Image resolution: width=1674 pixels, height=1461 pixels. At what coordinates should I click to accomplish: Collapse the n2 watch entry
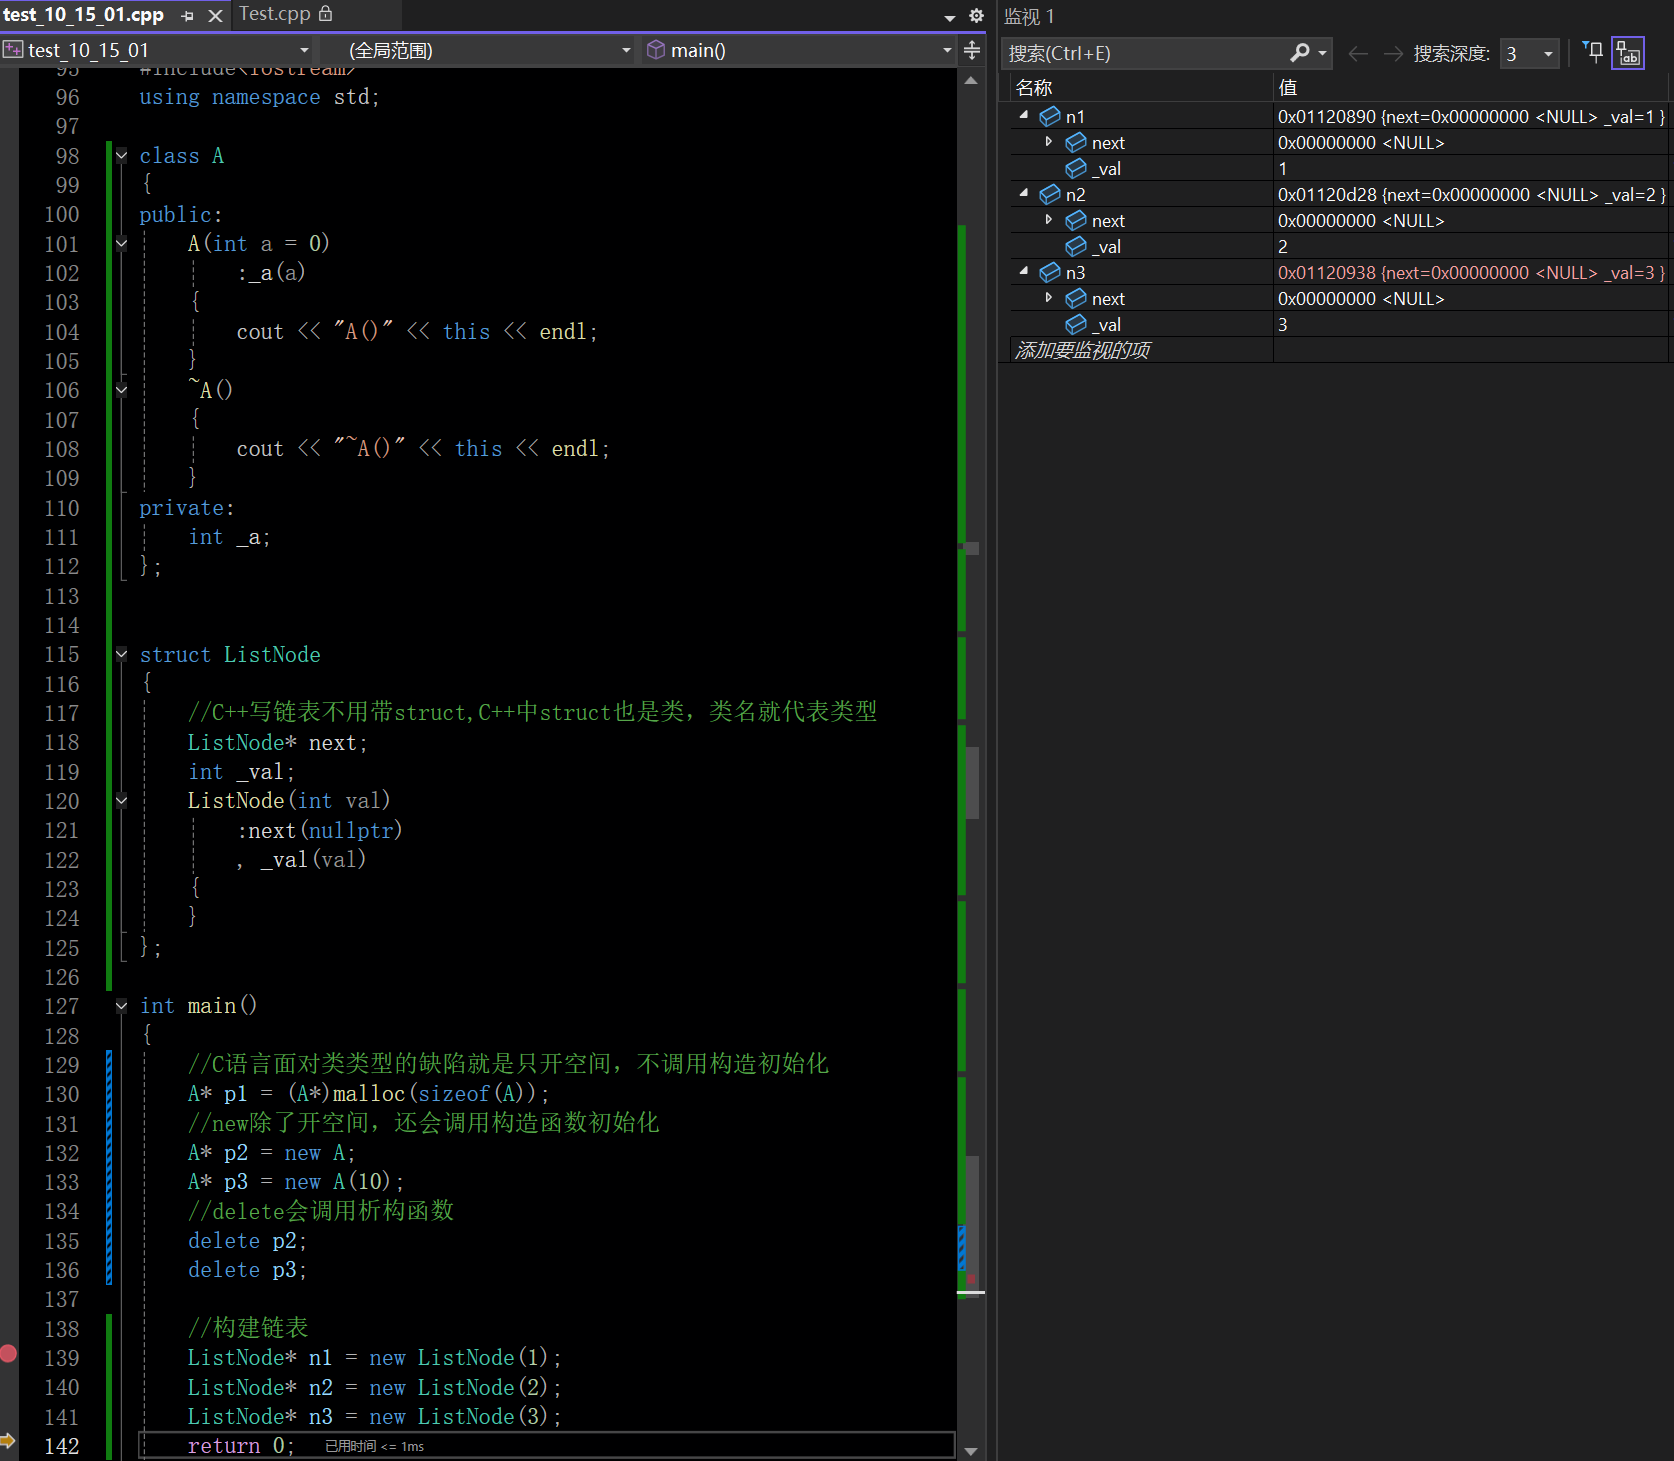coord(1024,193)
